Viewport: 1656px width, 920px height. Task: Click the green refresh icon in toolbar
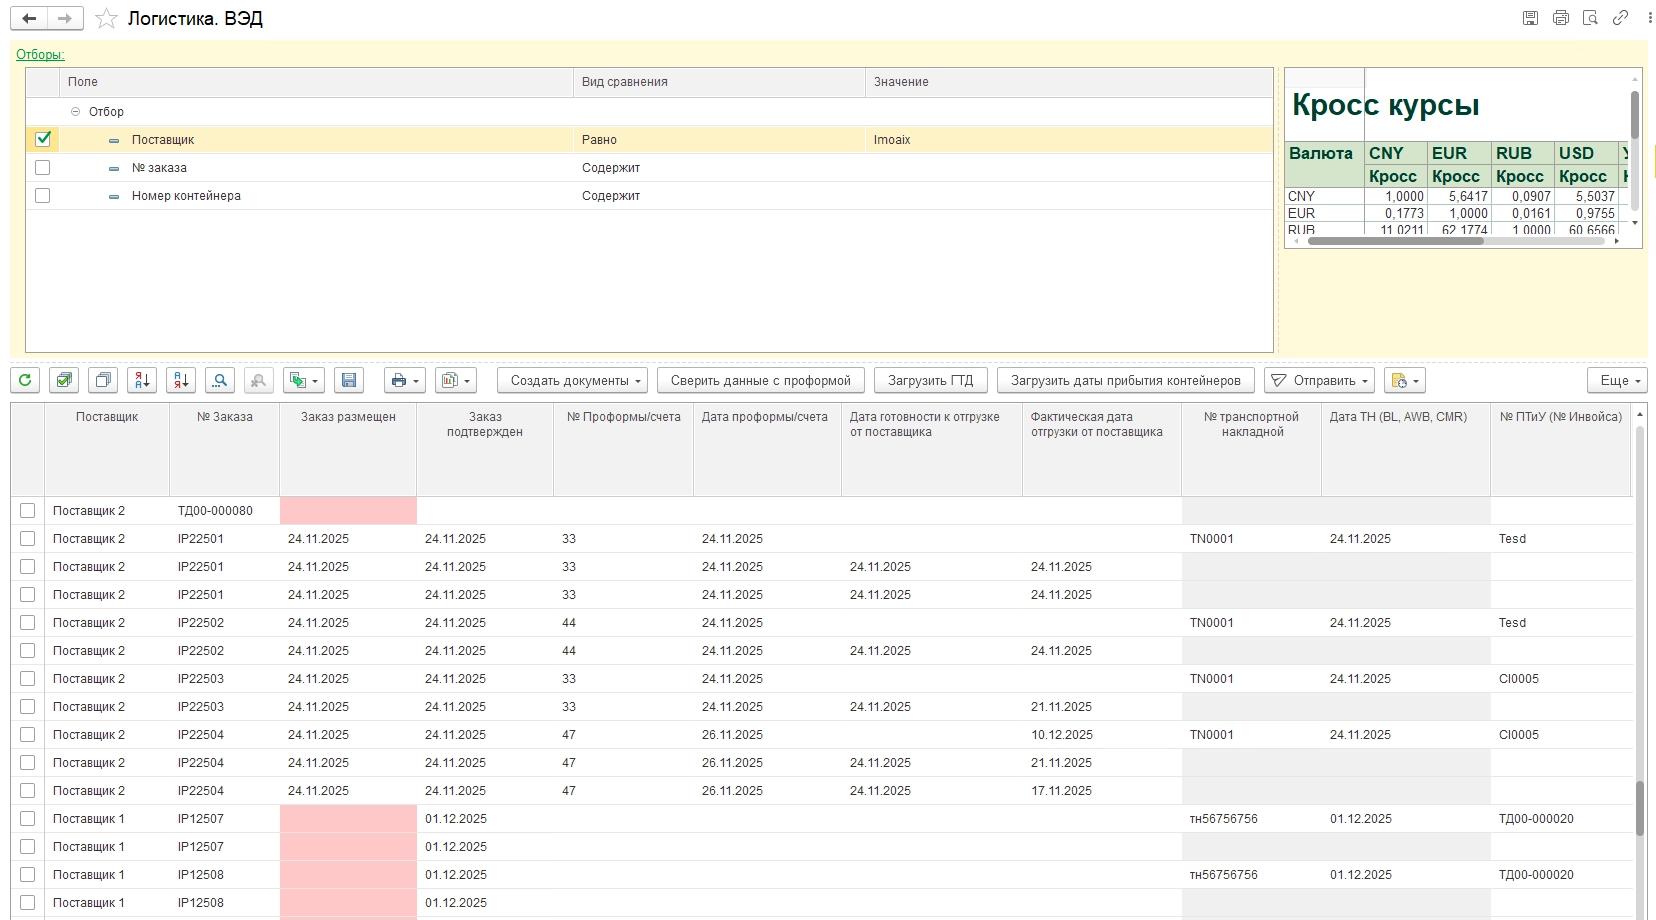click(x=25, y=380)
